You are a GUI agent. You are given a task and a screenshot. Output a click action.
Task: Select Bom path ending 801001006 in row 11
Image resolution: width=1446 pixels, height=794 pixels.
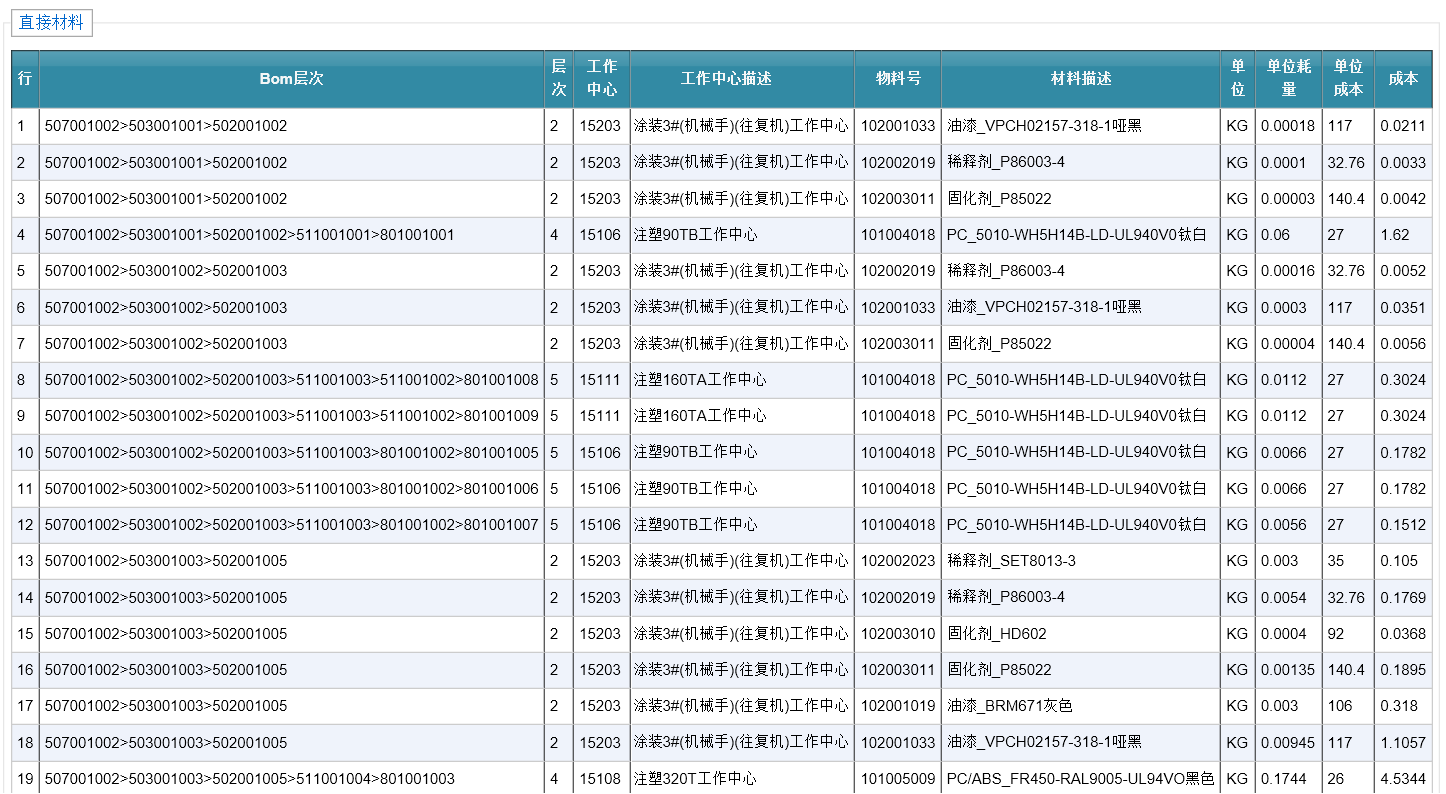pos(292,489)
